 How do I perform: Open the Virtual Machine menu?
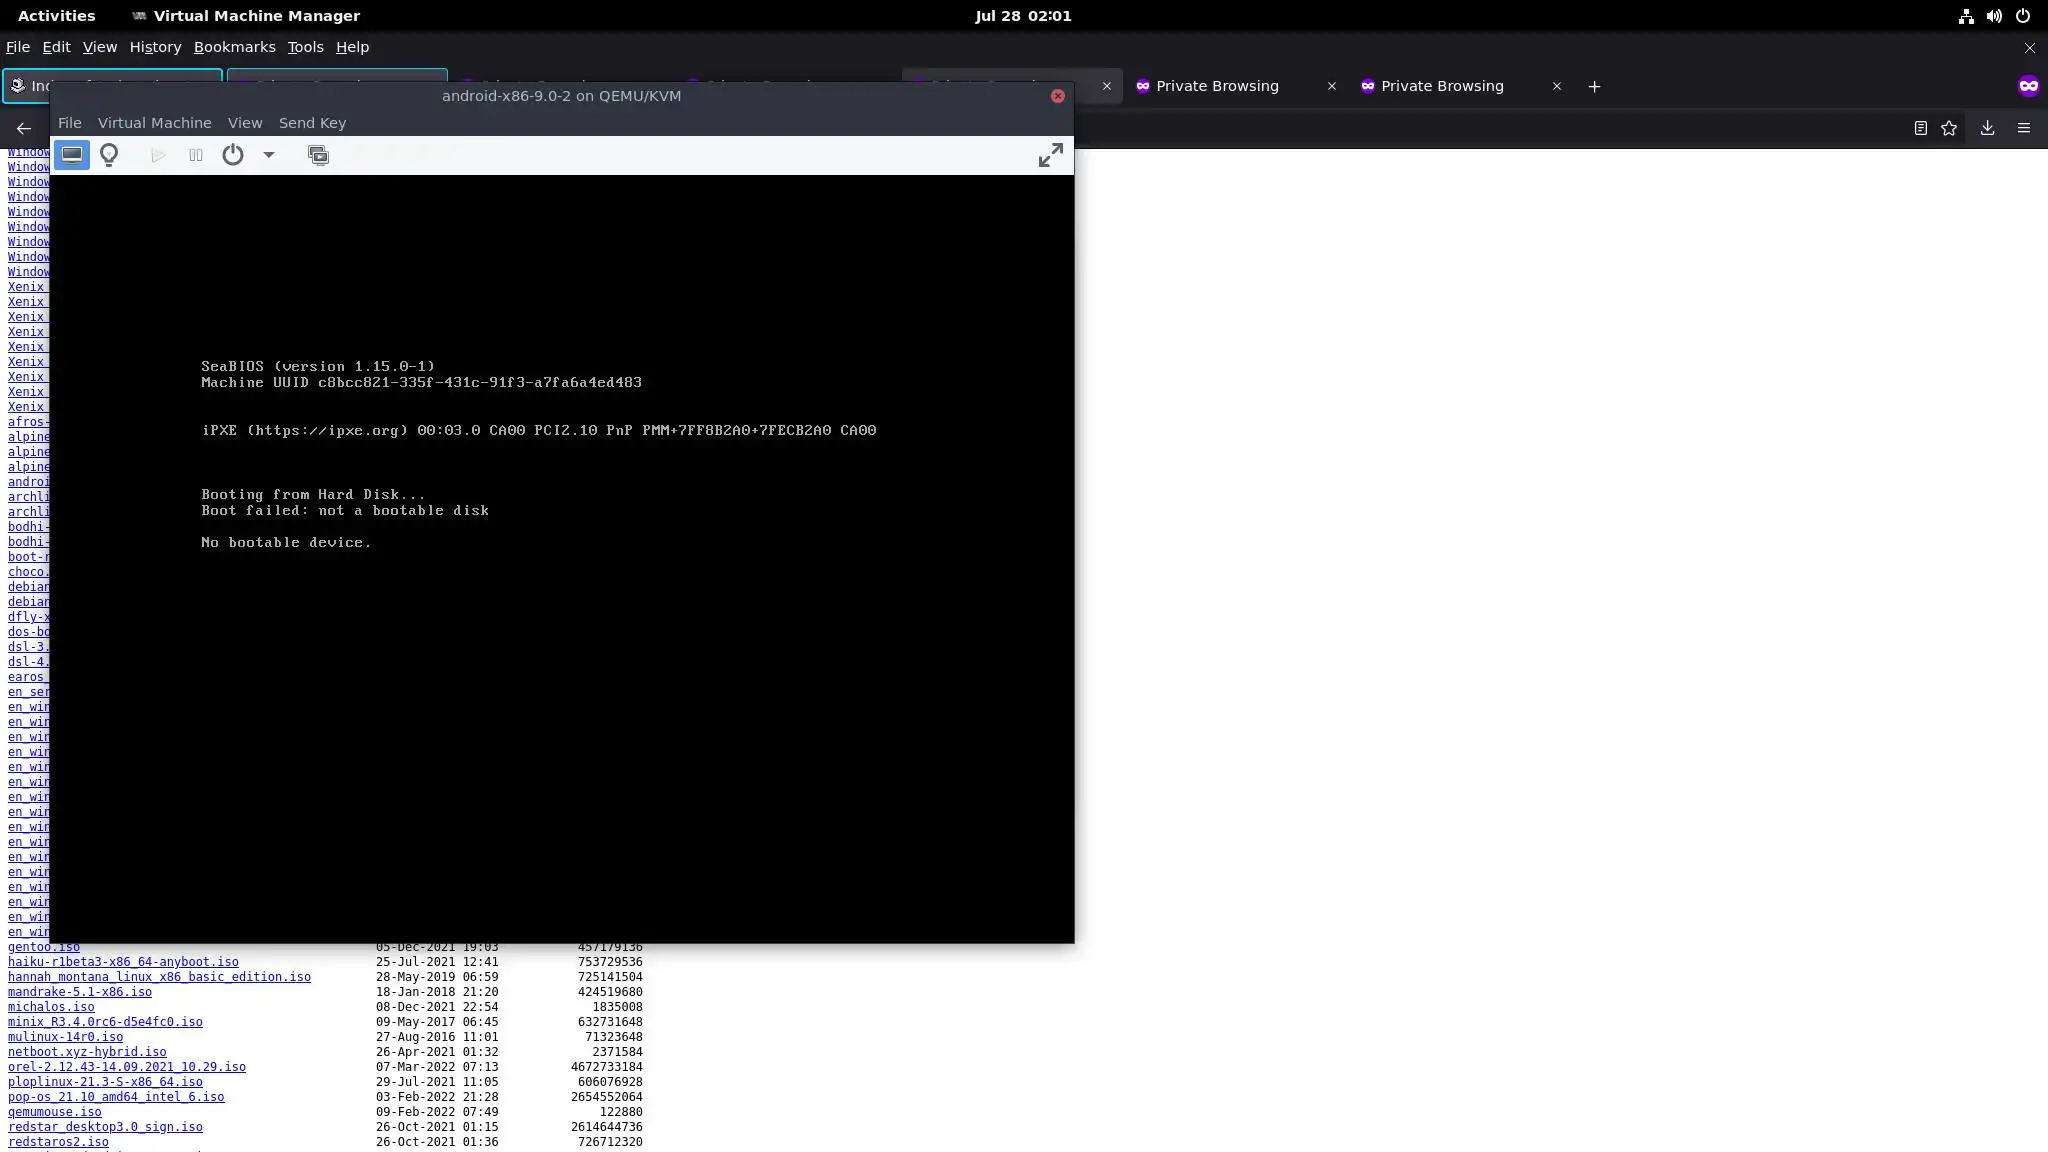(x=154, y=123)
